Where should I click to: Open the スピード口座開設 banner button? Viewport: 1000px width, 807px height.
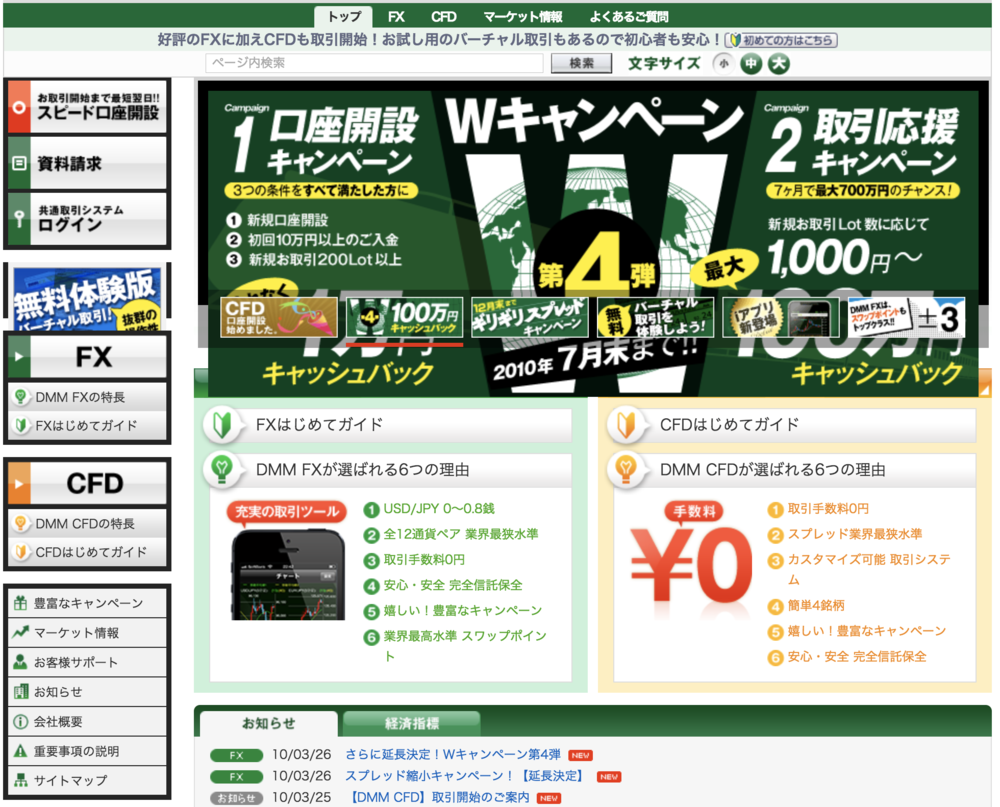point(87,107)
